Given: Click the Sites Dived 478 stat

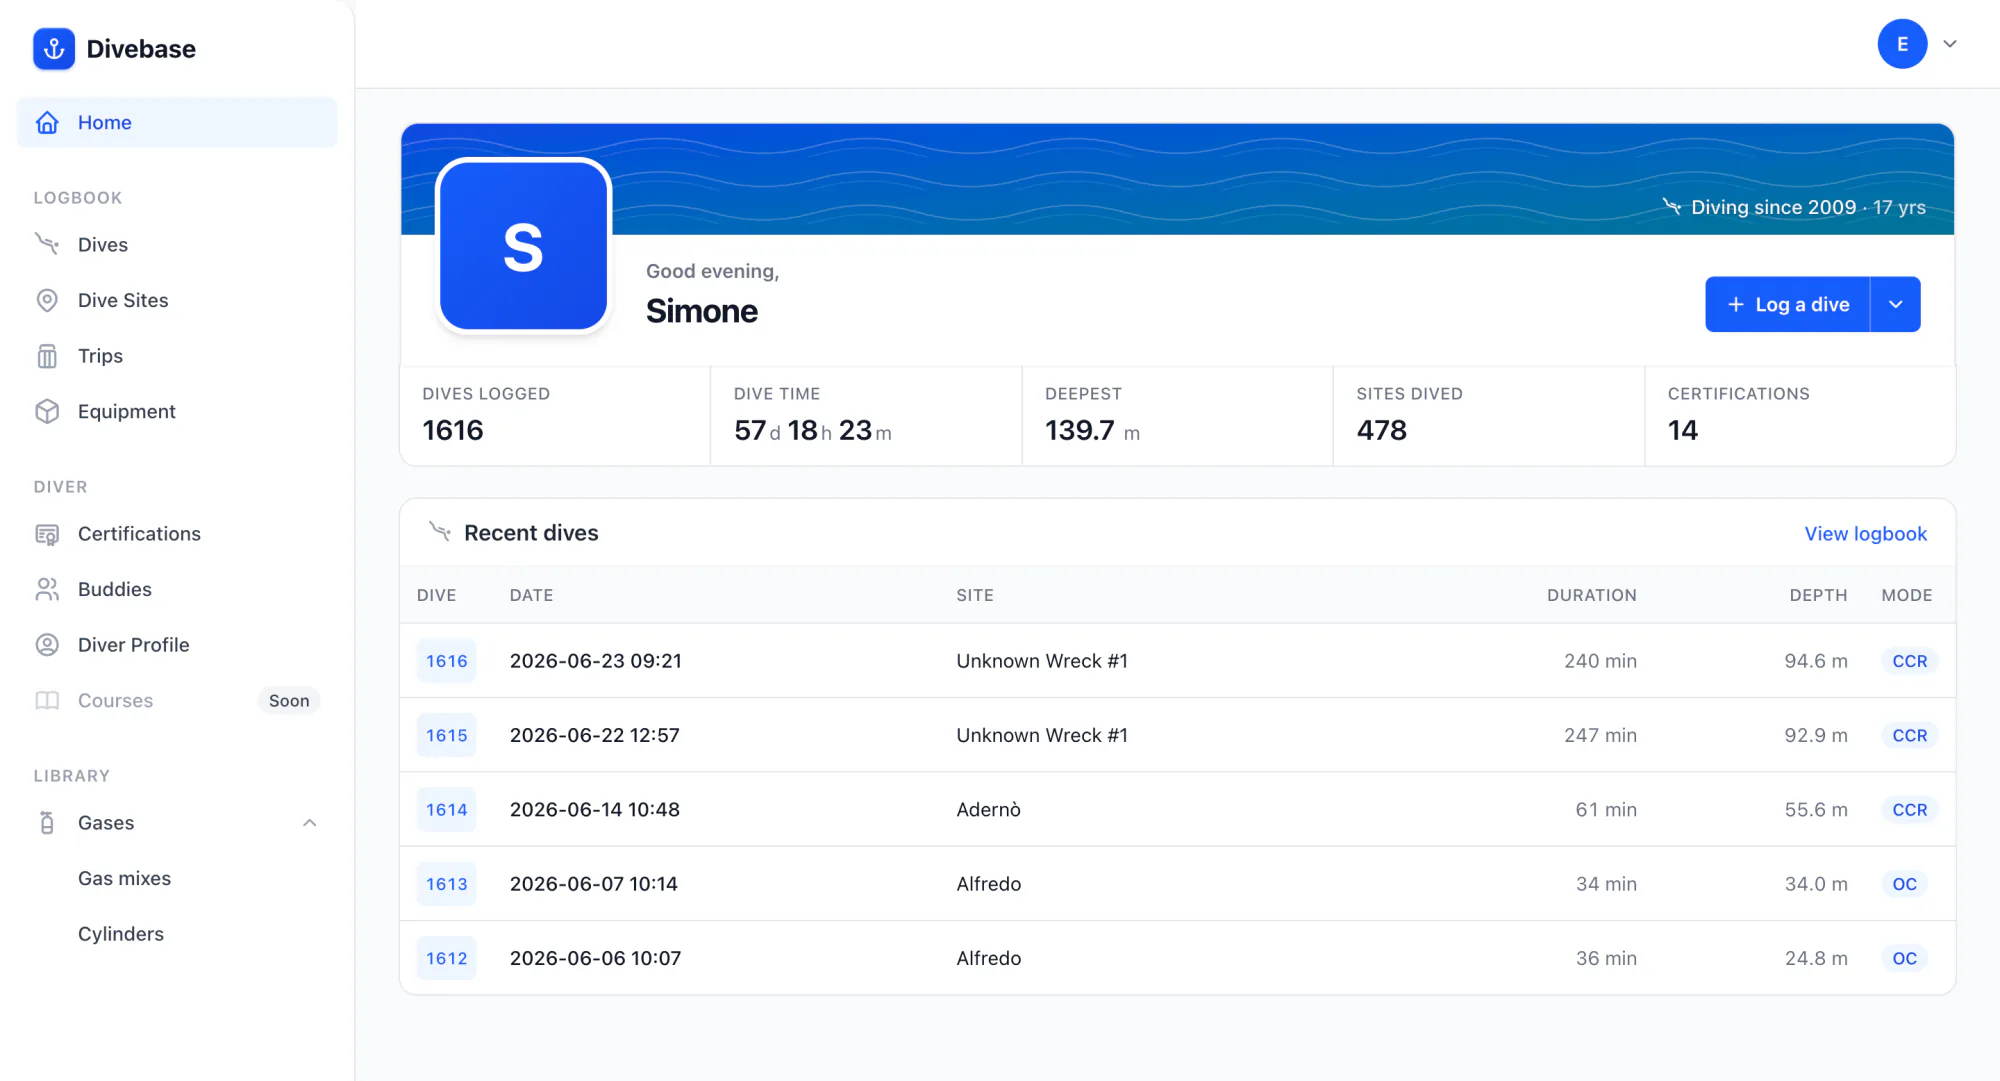Looking at the screenshot, I should (x=1489, y=416).
